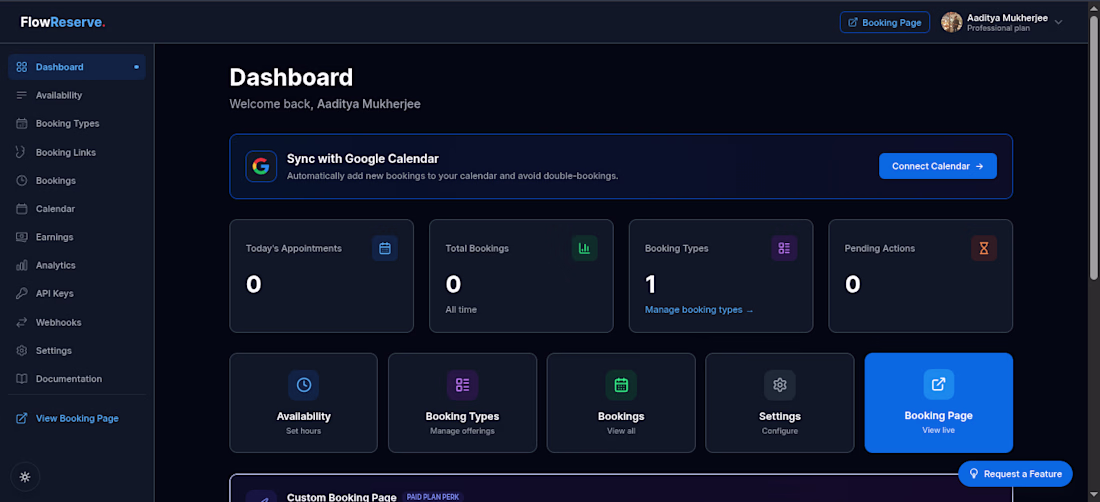Open Earnings page from sidebar
This screenshot has width=1100, height=502.
[x=77, y=237]
